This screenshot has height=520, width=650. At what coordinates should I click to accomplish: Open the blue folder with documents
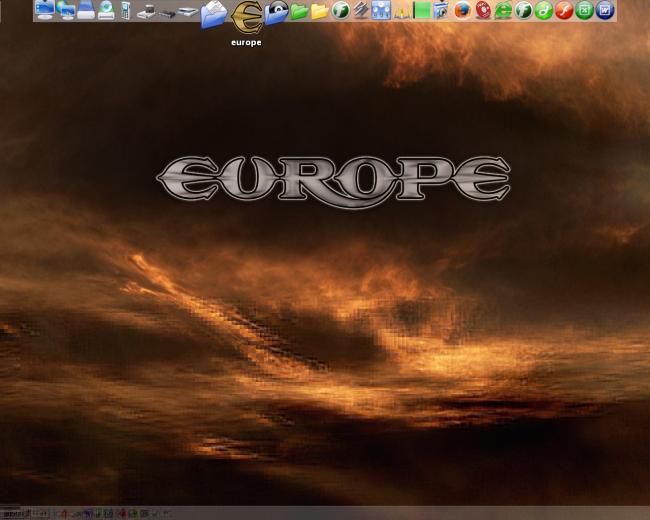tap(214, 15)
